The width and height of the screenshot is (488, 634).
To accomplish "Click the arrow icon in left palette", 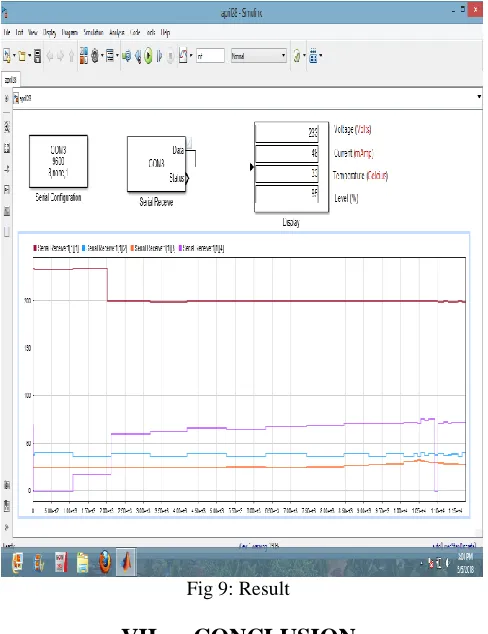I will [x=7, y=169].
